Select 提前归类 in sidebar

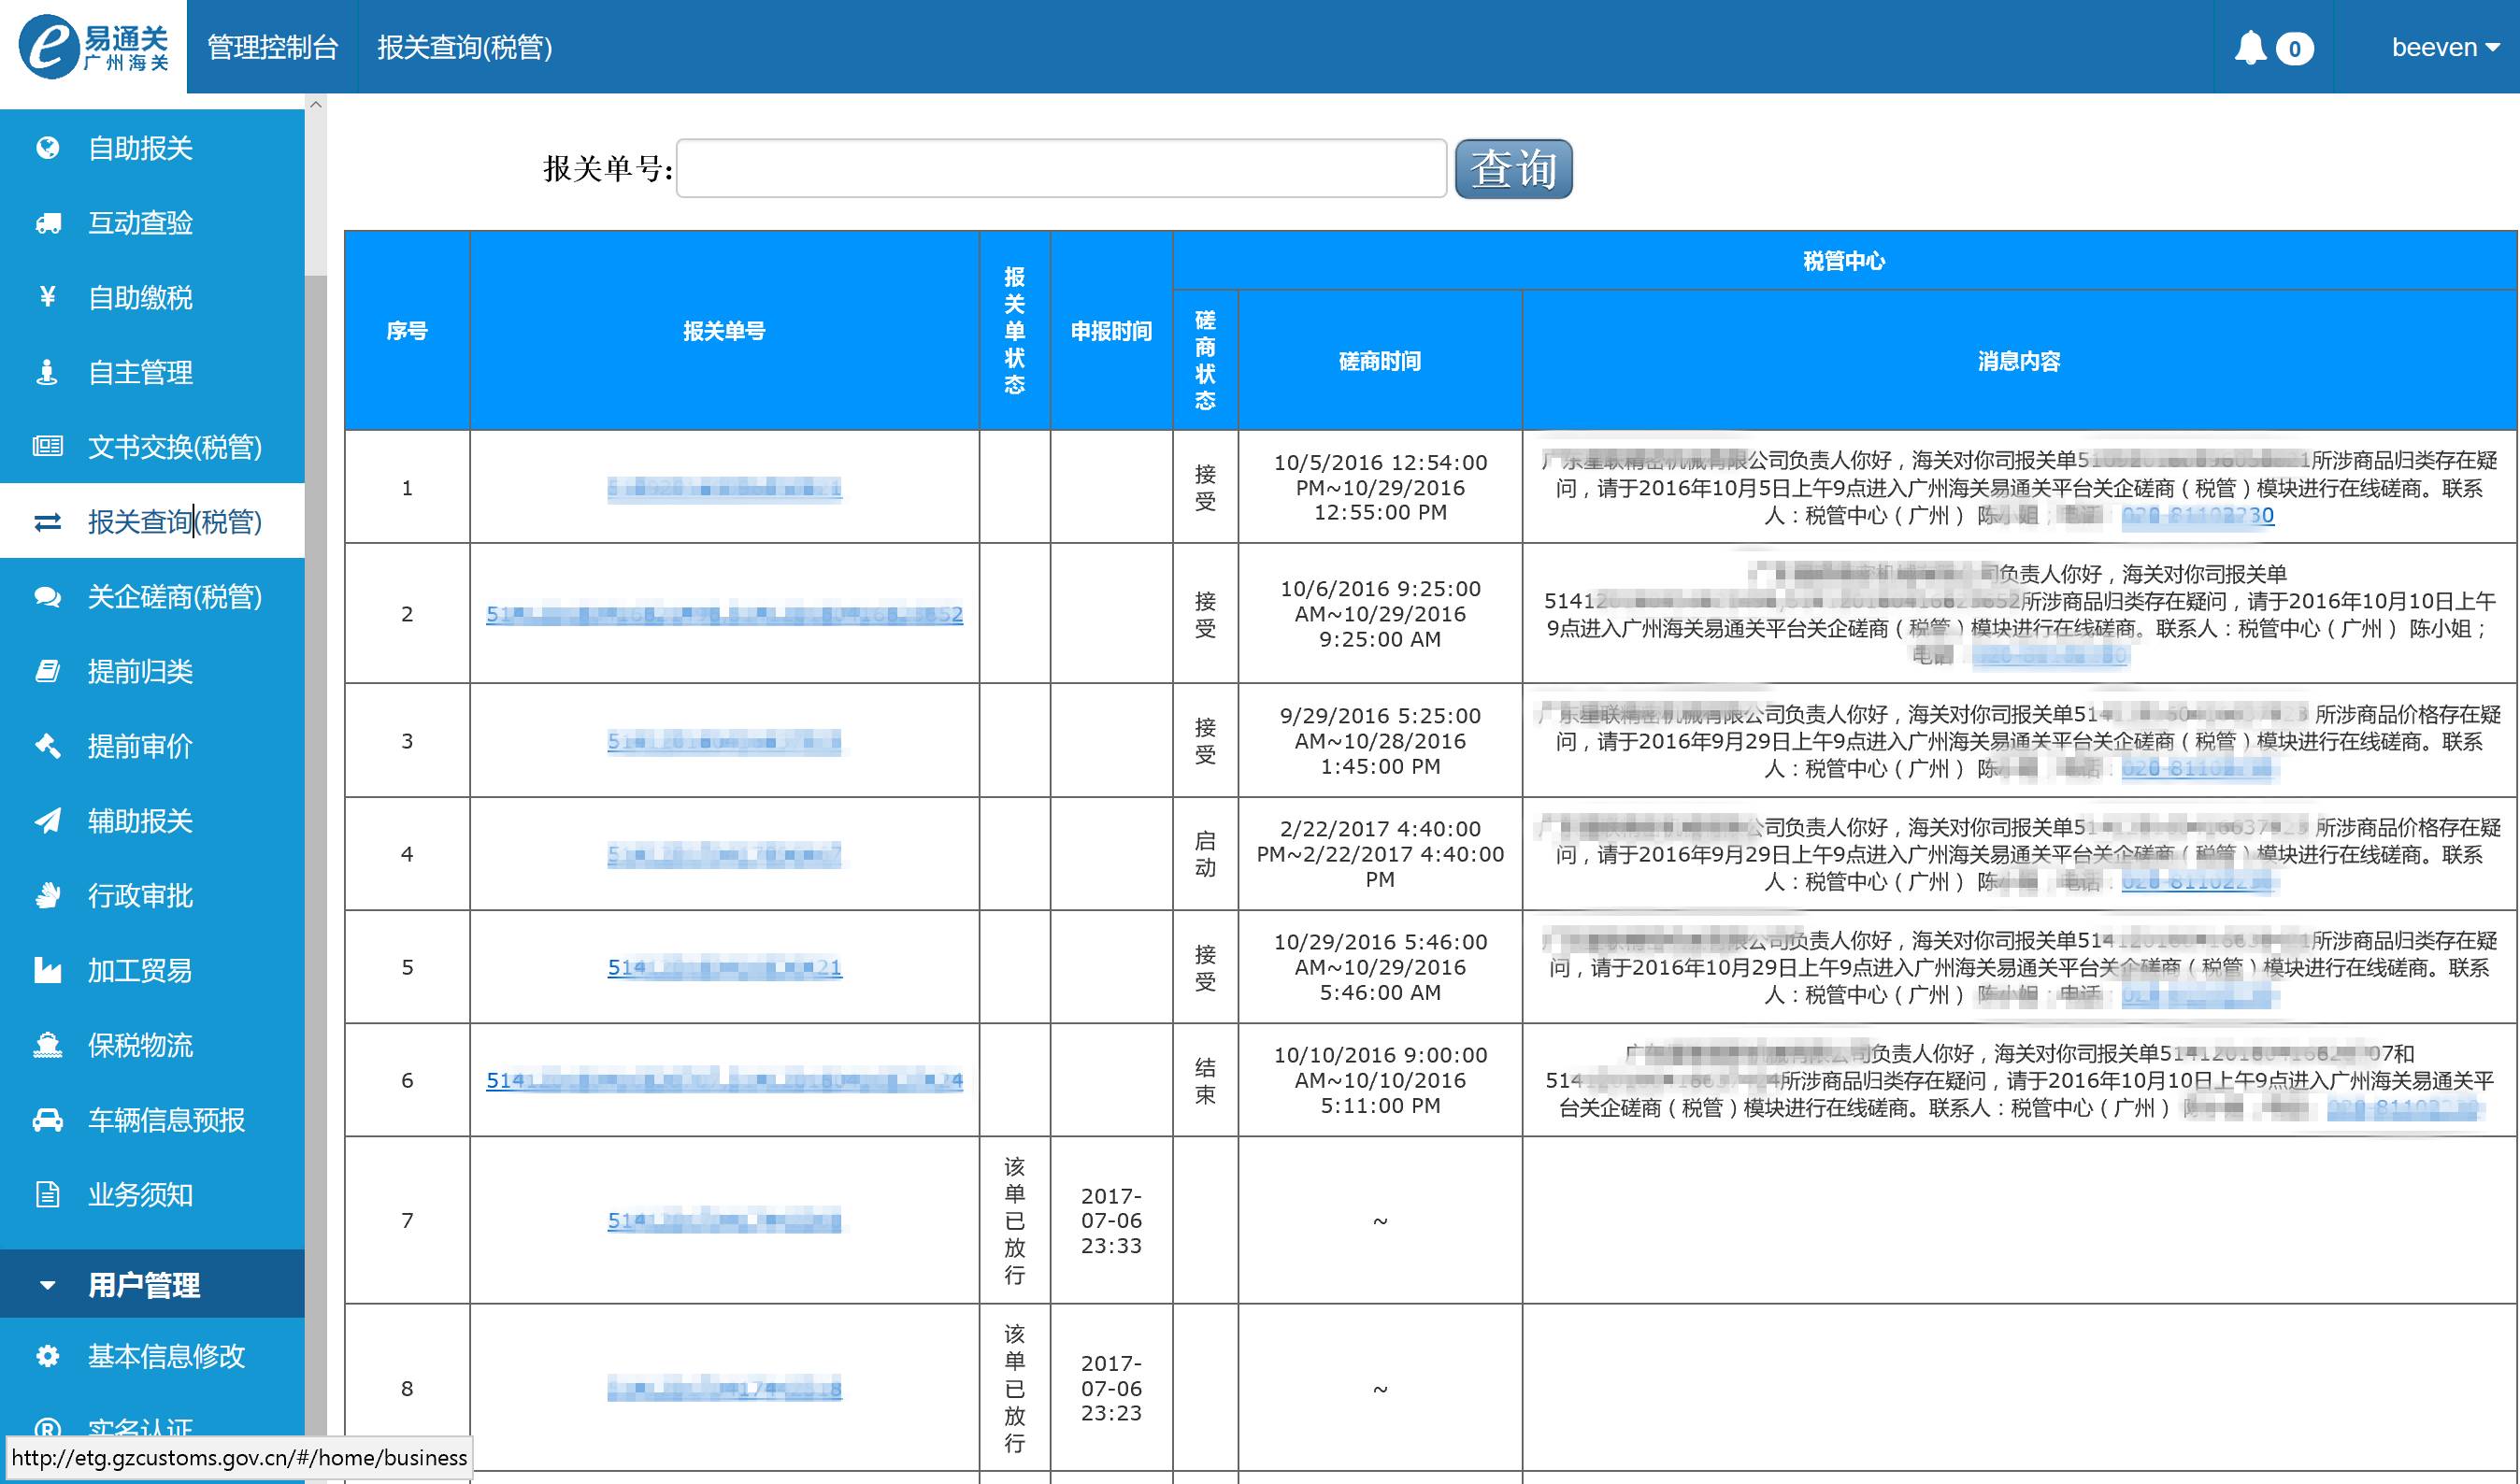click(152, 671)
